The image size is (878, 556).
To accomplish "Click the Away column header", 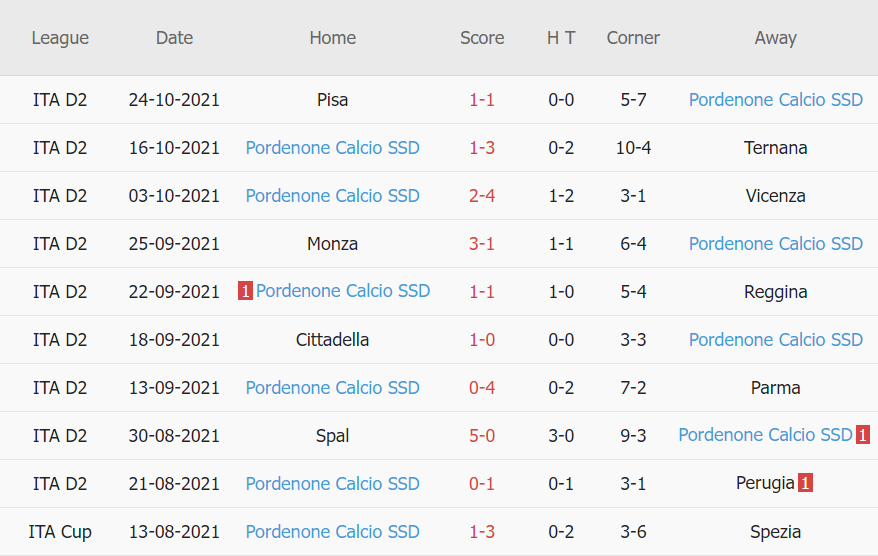I will pyautogui.click(x=775, y=38).
